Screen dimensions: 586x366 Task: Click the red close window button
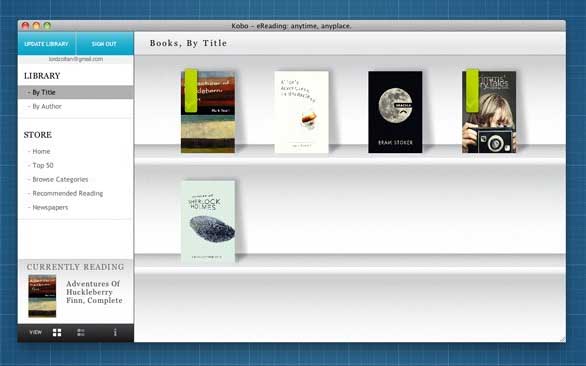(x=25, y=26)
